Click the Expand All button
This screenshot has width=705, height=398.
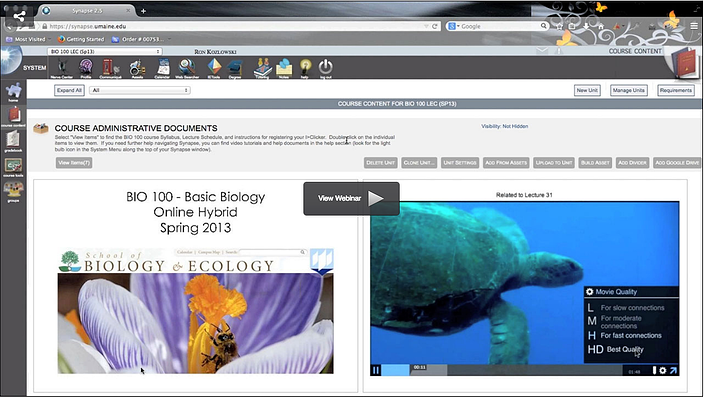[69, 90]
